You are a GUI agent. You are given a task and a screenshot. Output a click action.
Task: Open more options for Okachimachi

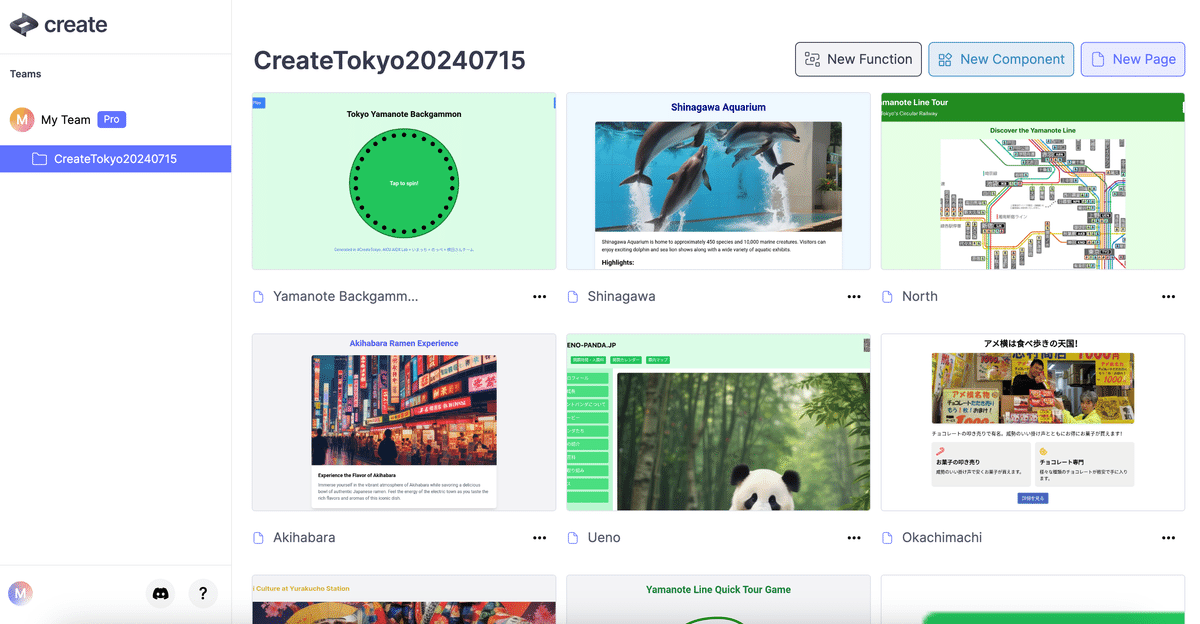[1168, 538]
